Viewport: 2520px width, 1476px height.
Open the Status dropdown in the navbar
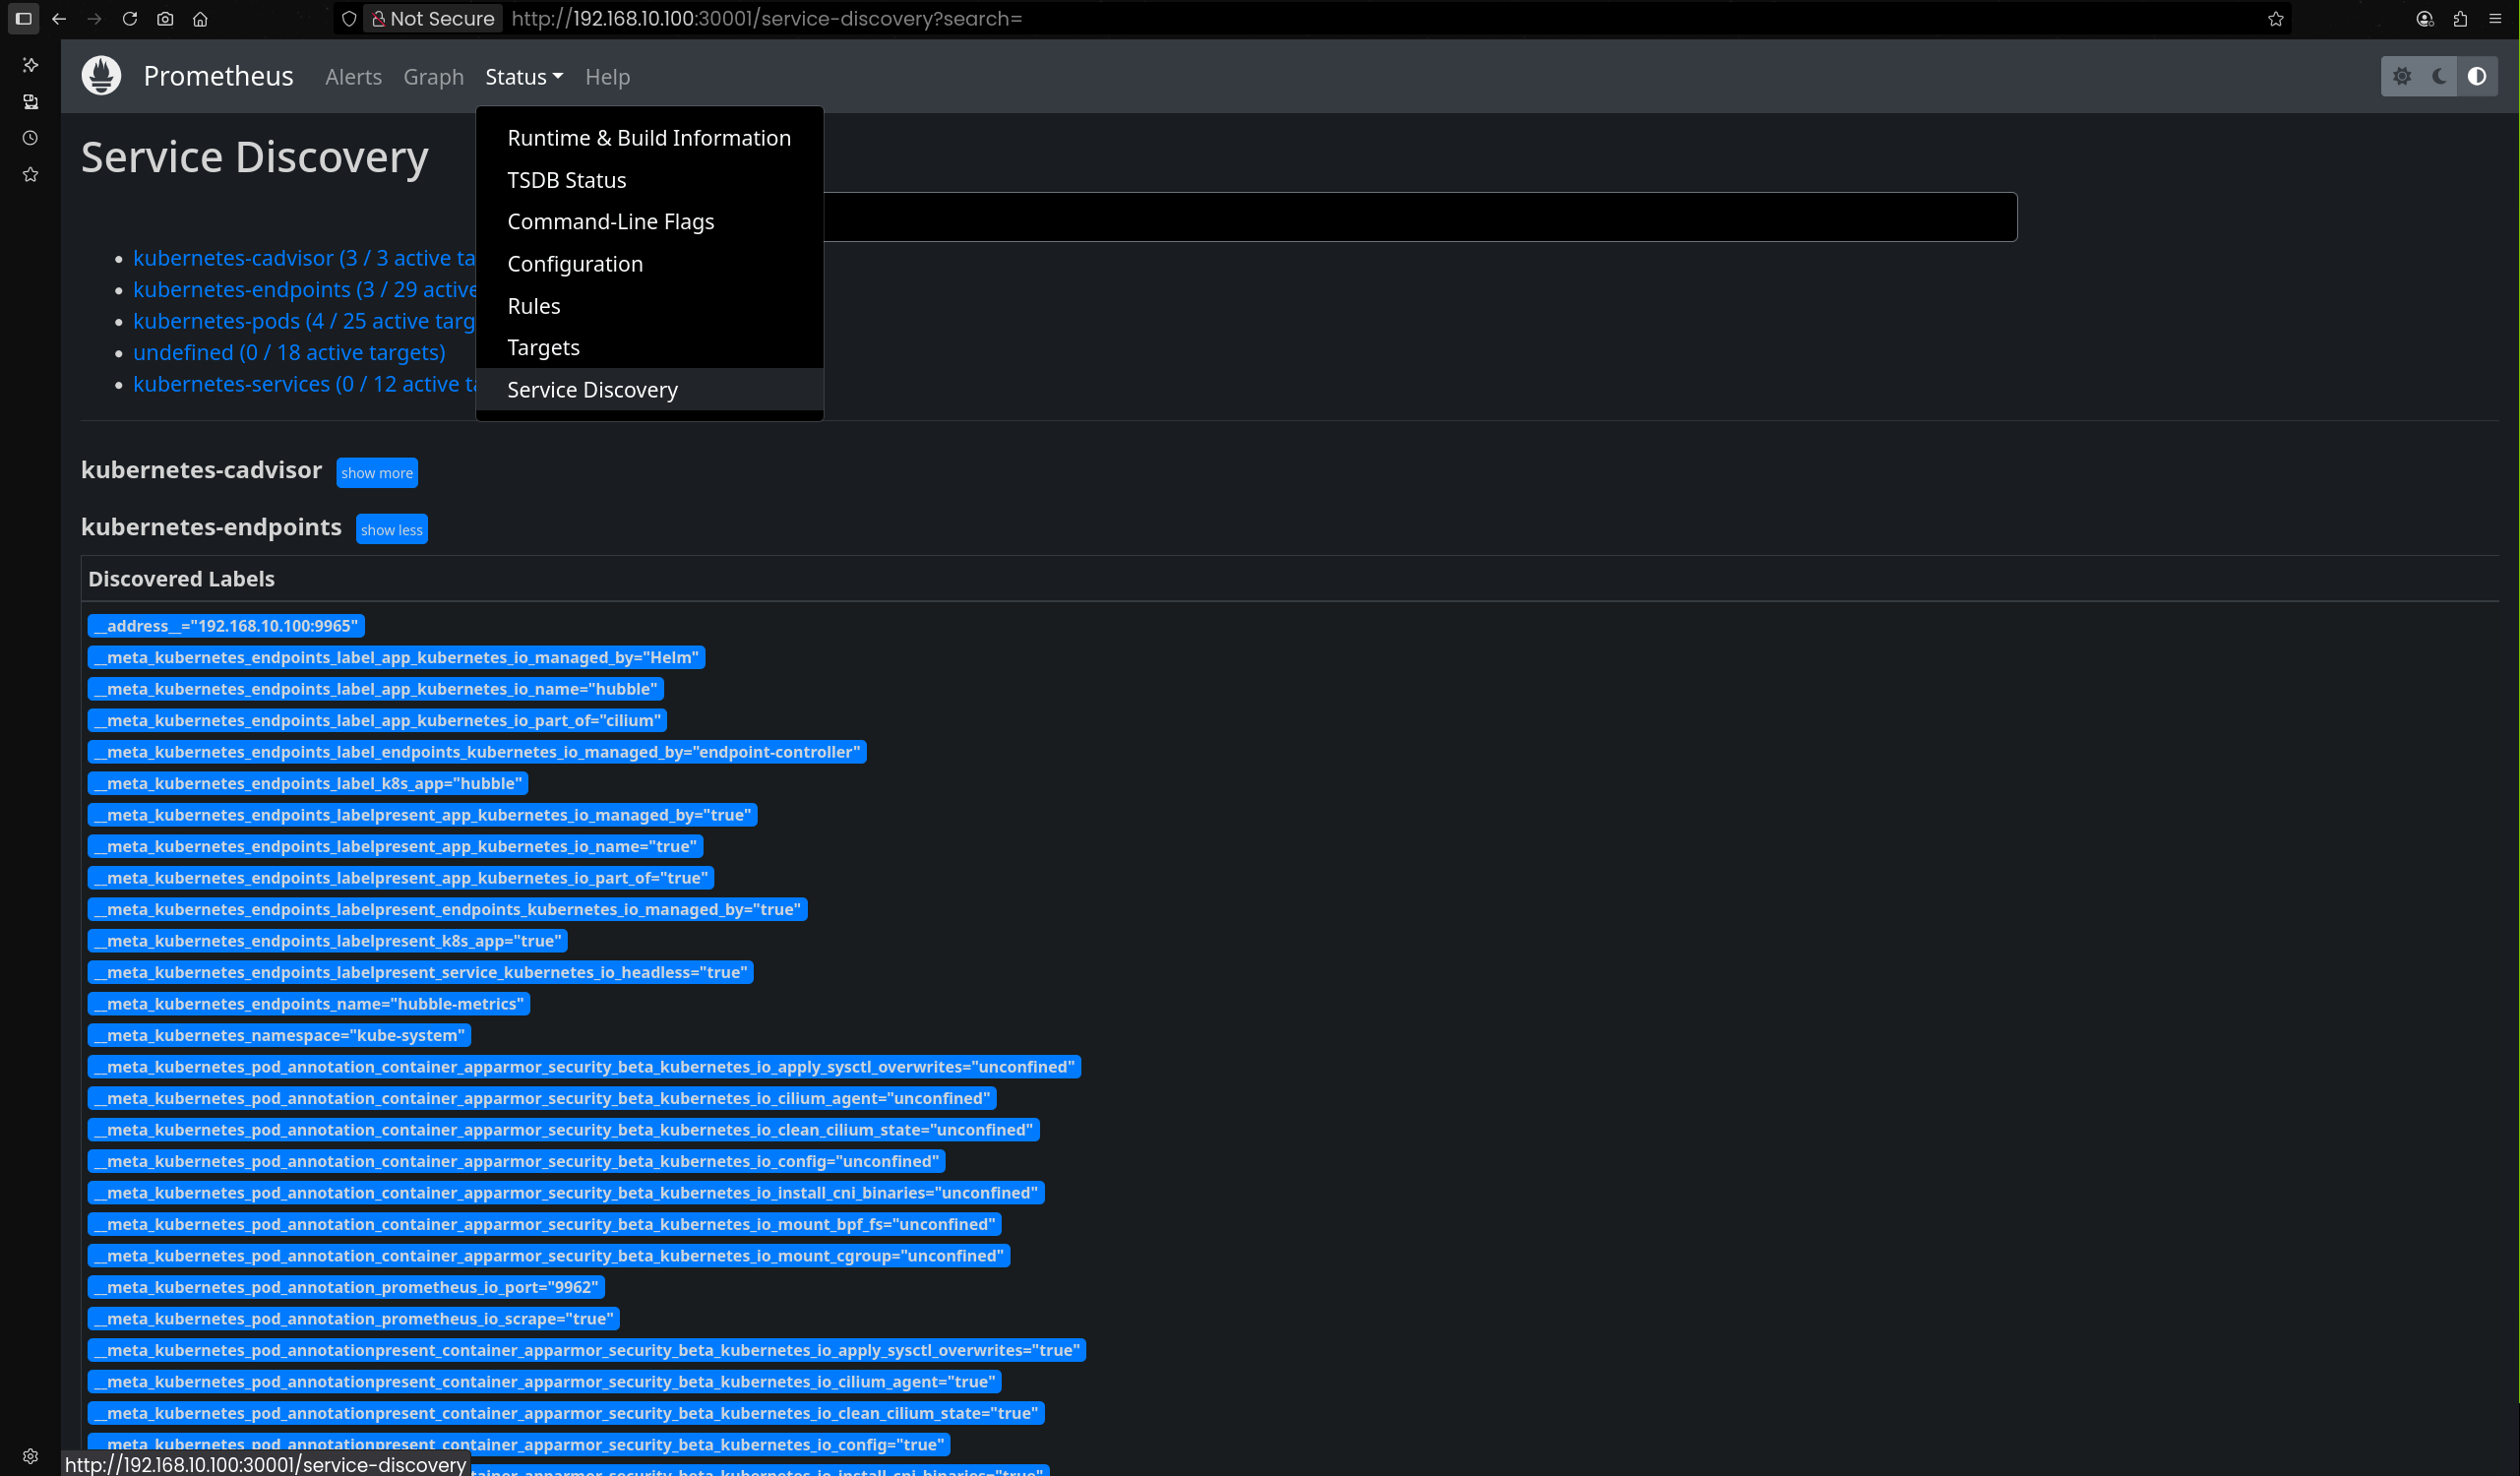click(524, 77)
